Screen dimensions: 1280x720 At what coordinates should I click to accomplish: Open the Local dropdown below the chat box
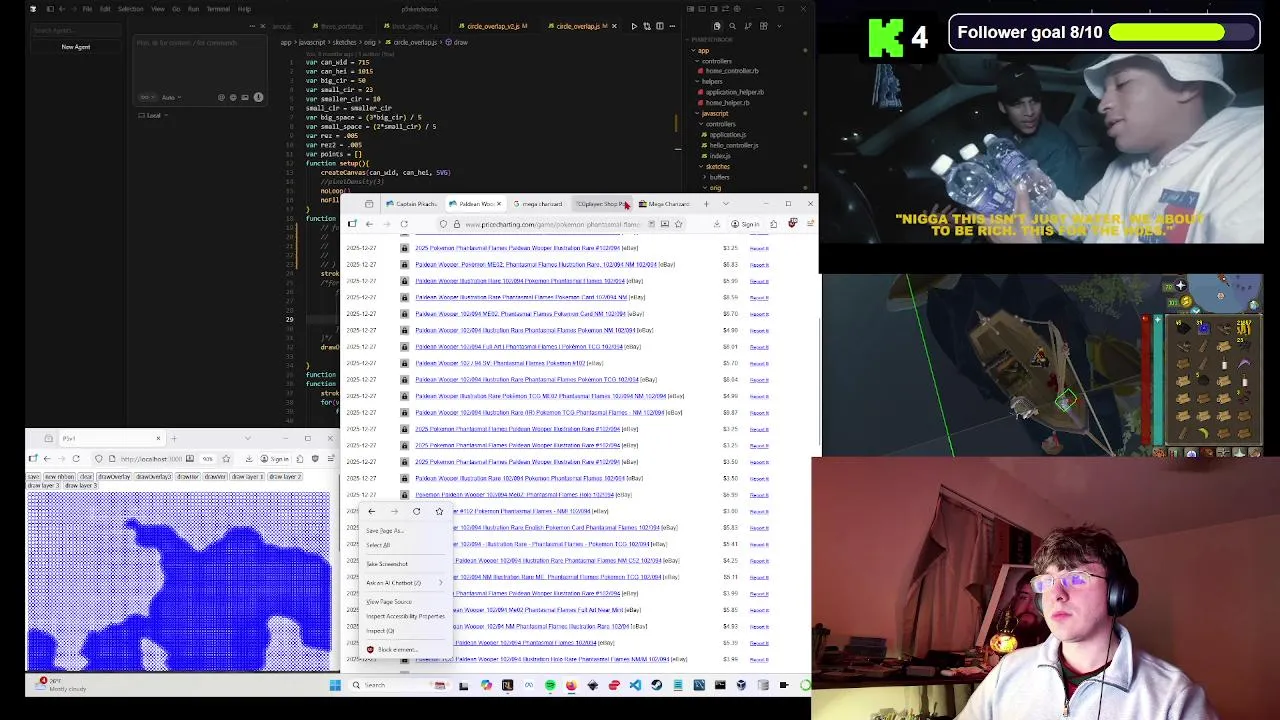click(154, 115)
